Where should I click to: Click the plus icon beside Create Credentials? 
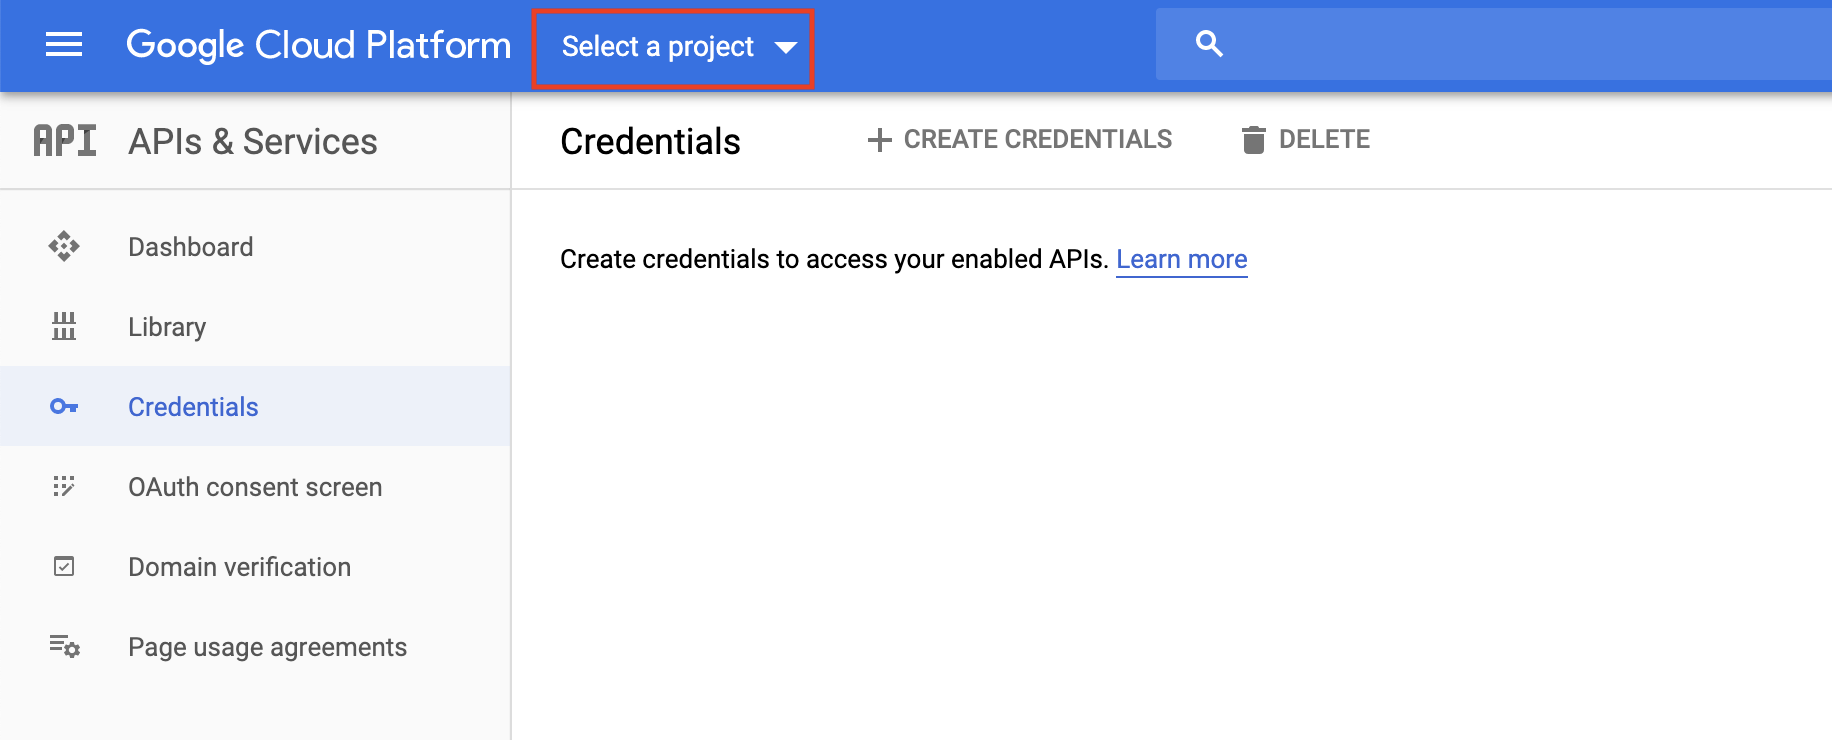879,140
